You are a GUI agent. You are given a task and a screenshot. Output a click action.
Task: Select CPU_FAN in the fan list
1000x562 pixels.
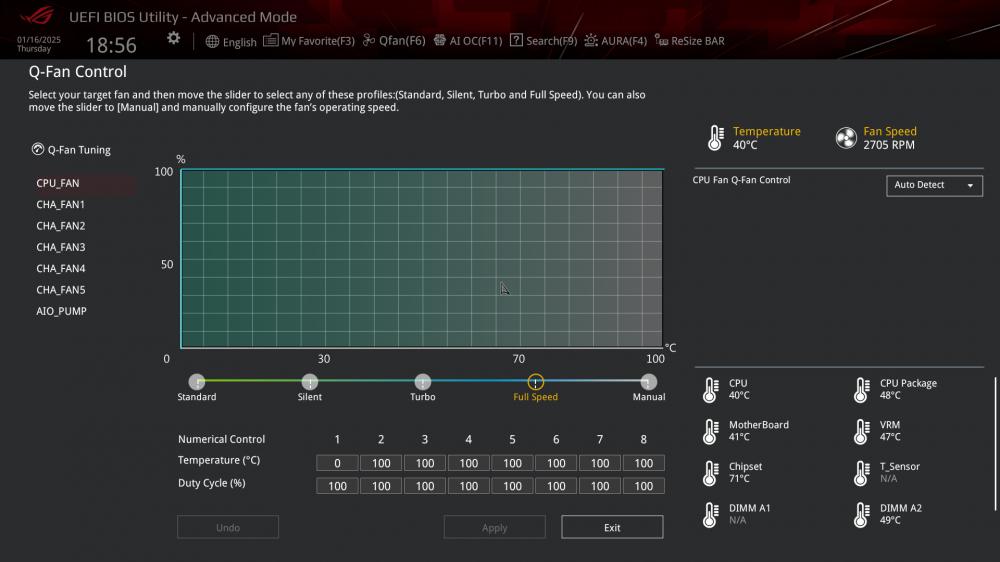[57, 183]
